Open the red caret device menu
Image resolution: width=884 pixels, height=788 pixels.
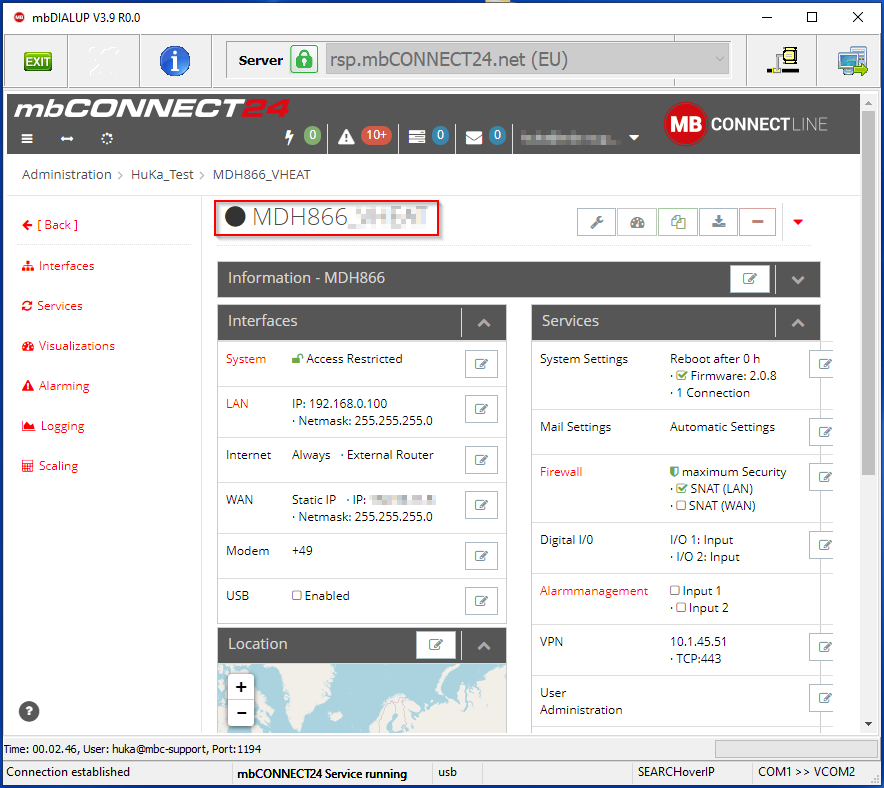pos(798,222)
